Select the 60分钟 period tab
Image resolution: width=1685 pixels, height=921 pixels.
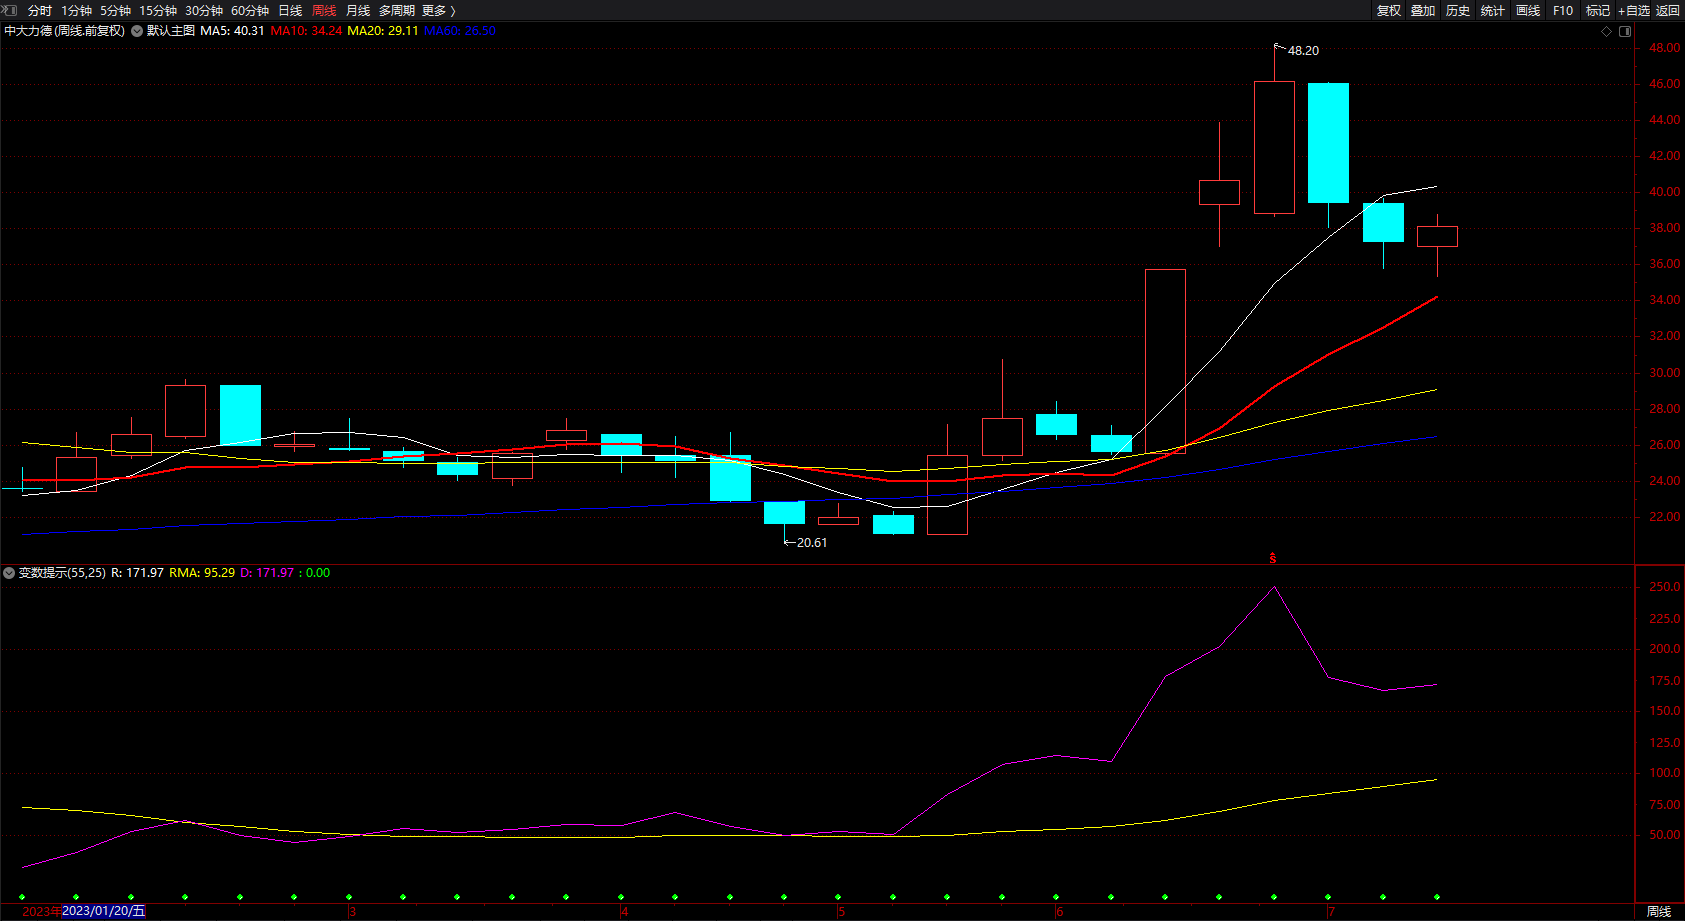[250, 10]
